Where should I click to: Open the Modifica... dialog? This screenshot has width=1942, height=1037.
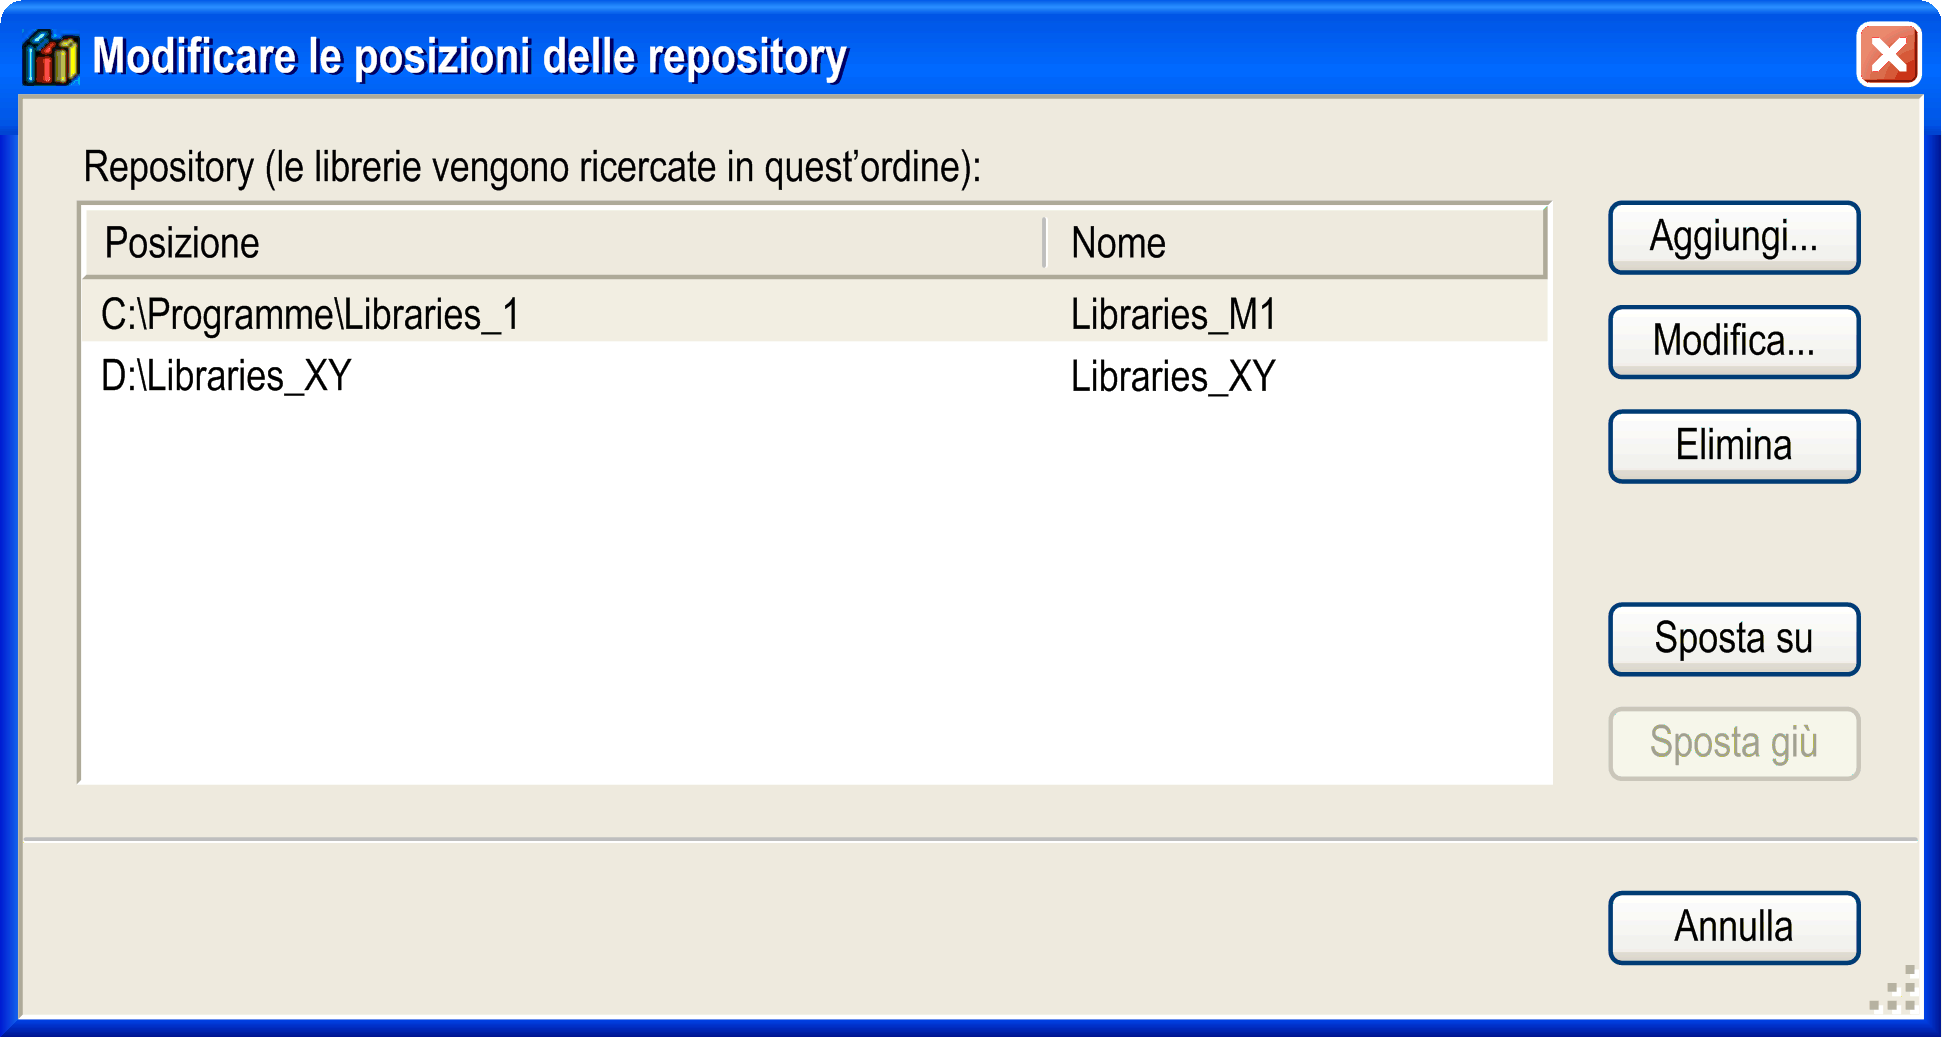point(1733,341)
